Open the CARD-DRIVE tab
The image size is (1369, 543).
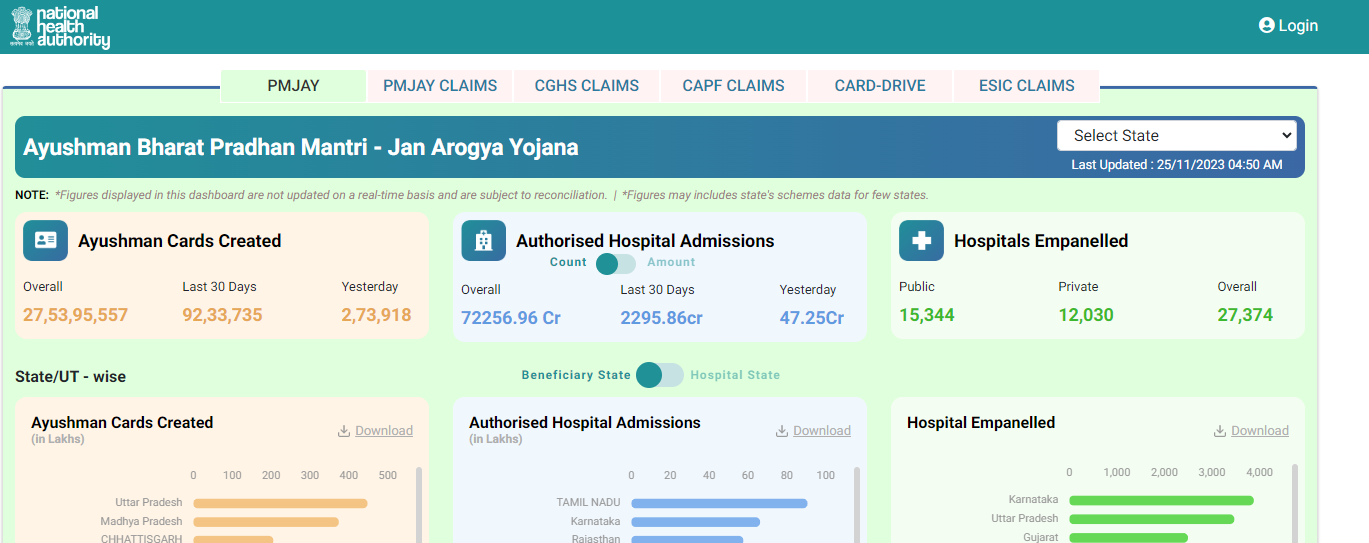(x=880, y=86)
